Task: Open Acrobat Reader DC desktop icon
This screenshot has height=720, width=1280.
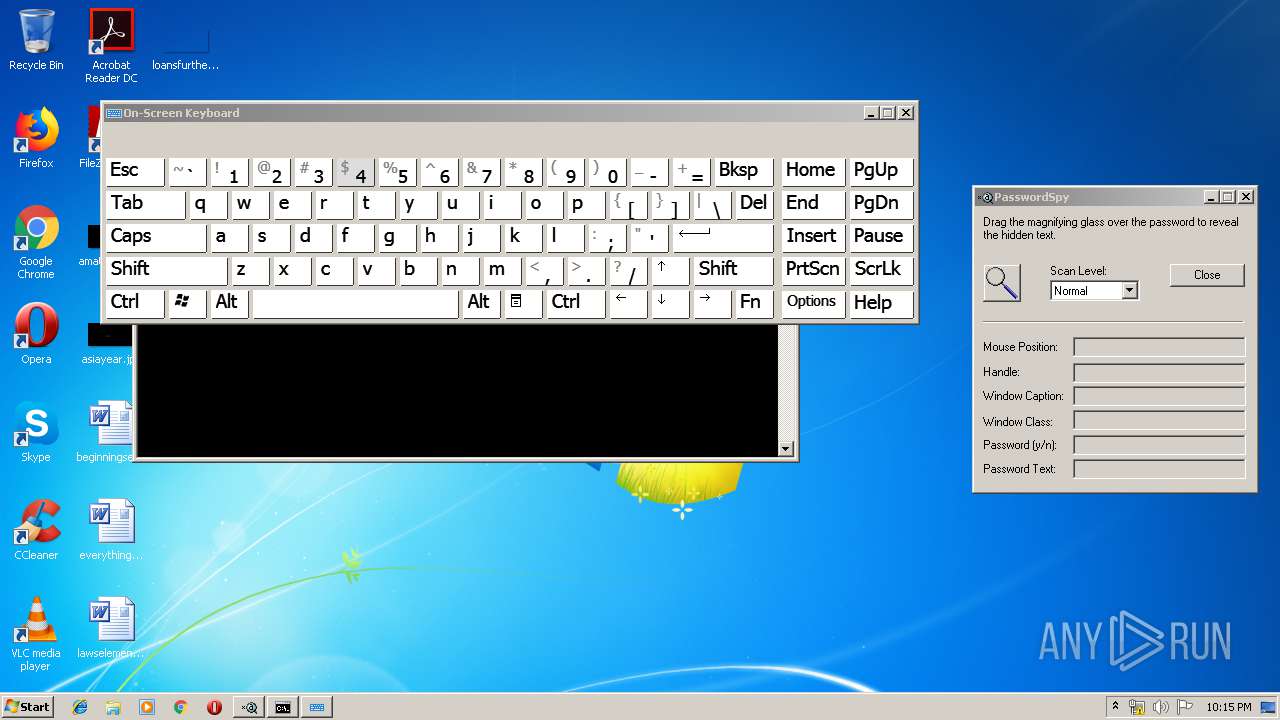Action: pyautogui.click(x=111, y=46)
